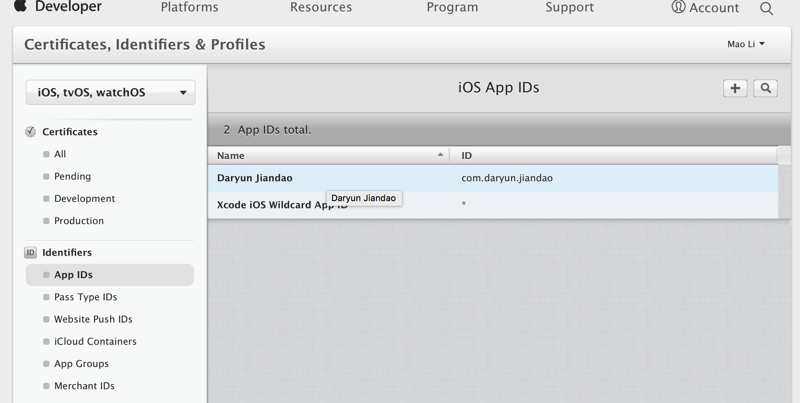Click Certificates, Identifiers & Profiles heading
The image size is (800, 403).
pos(144,44)
